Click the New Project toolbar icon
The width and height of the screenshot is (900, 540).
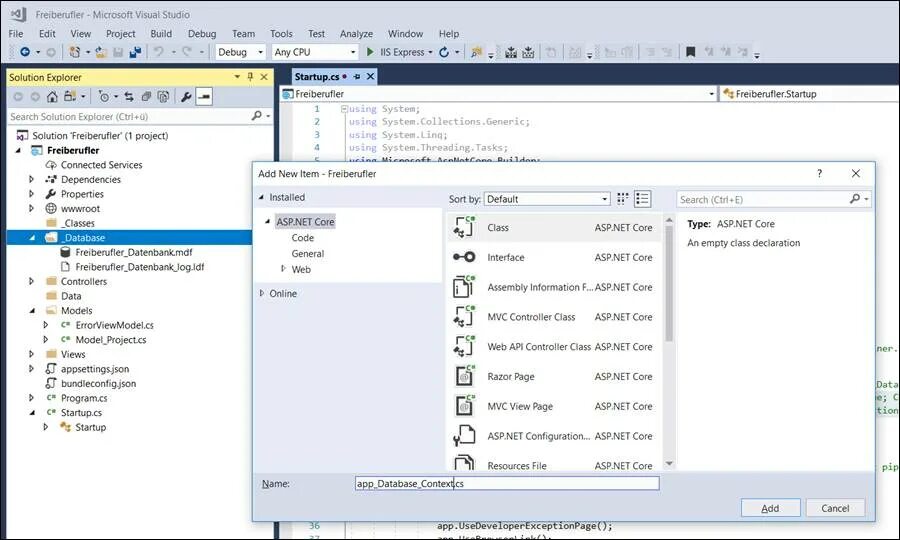click(x=75, y=52)
